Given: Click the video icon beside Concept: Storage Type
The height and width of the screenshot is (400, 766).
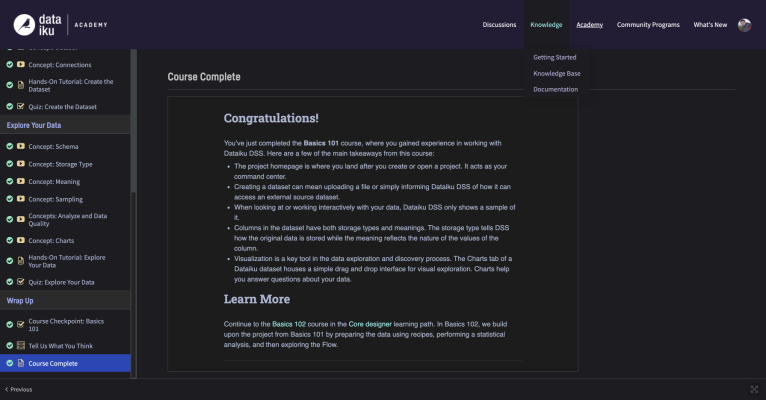Looking at the screenshot, I should (21, 164).
